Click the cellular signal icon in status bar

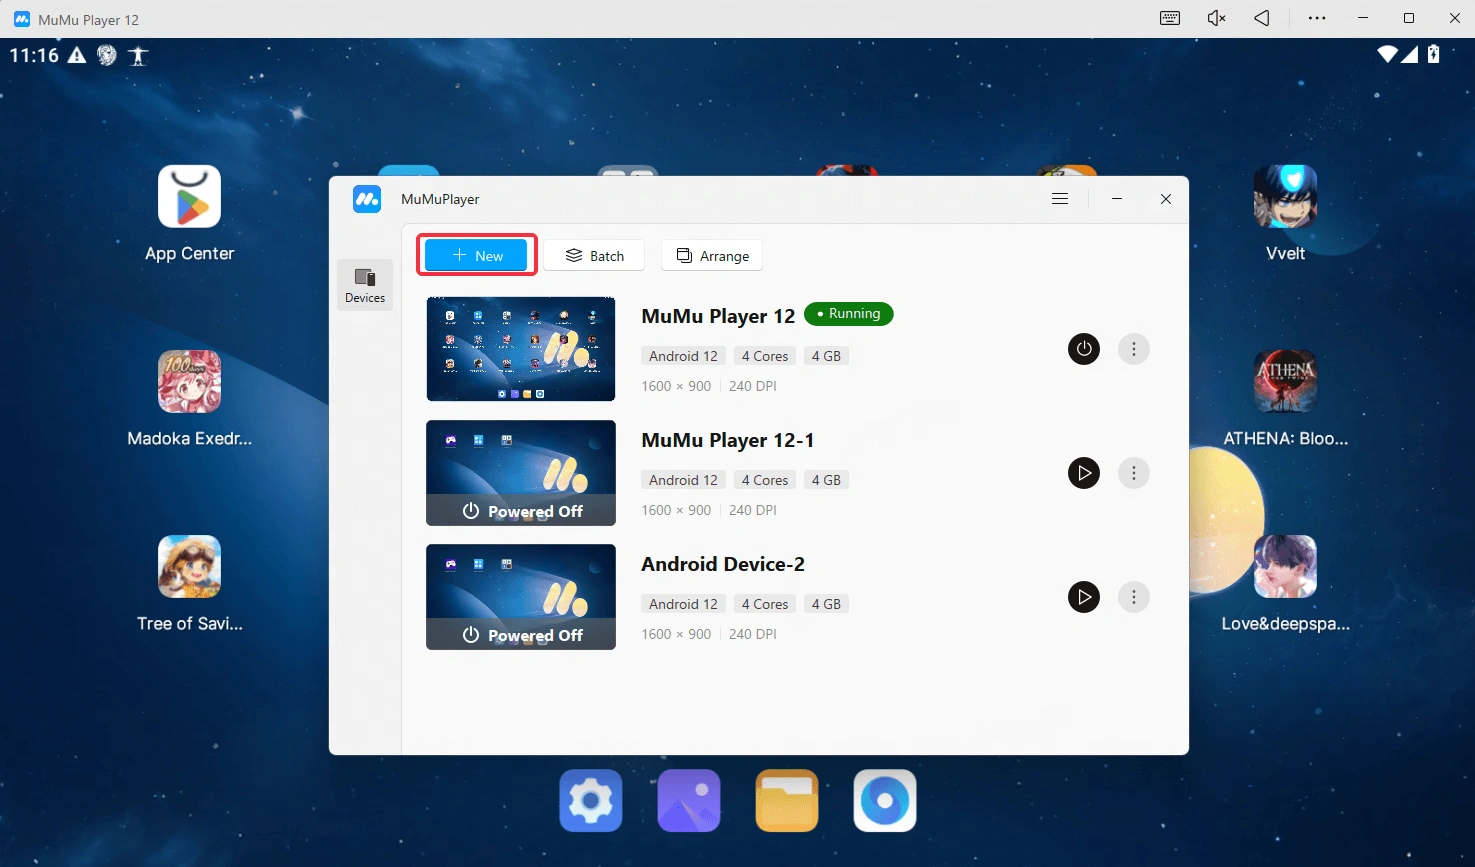(1409, 54)
